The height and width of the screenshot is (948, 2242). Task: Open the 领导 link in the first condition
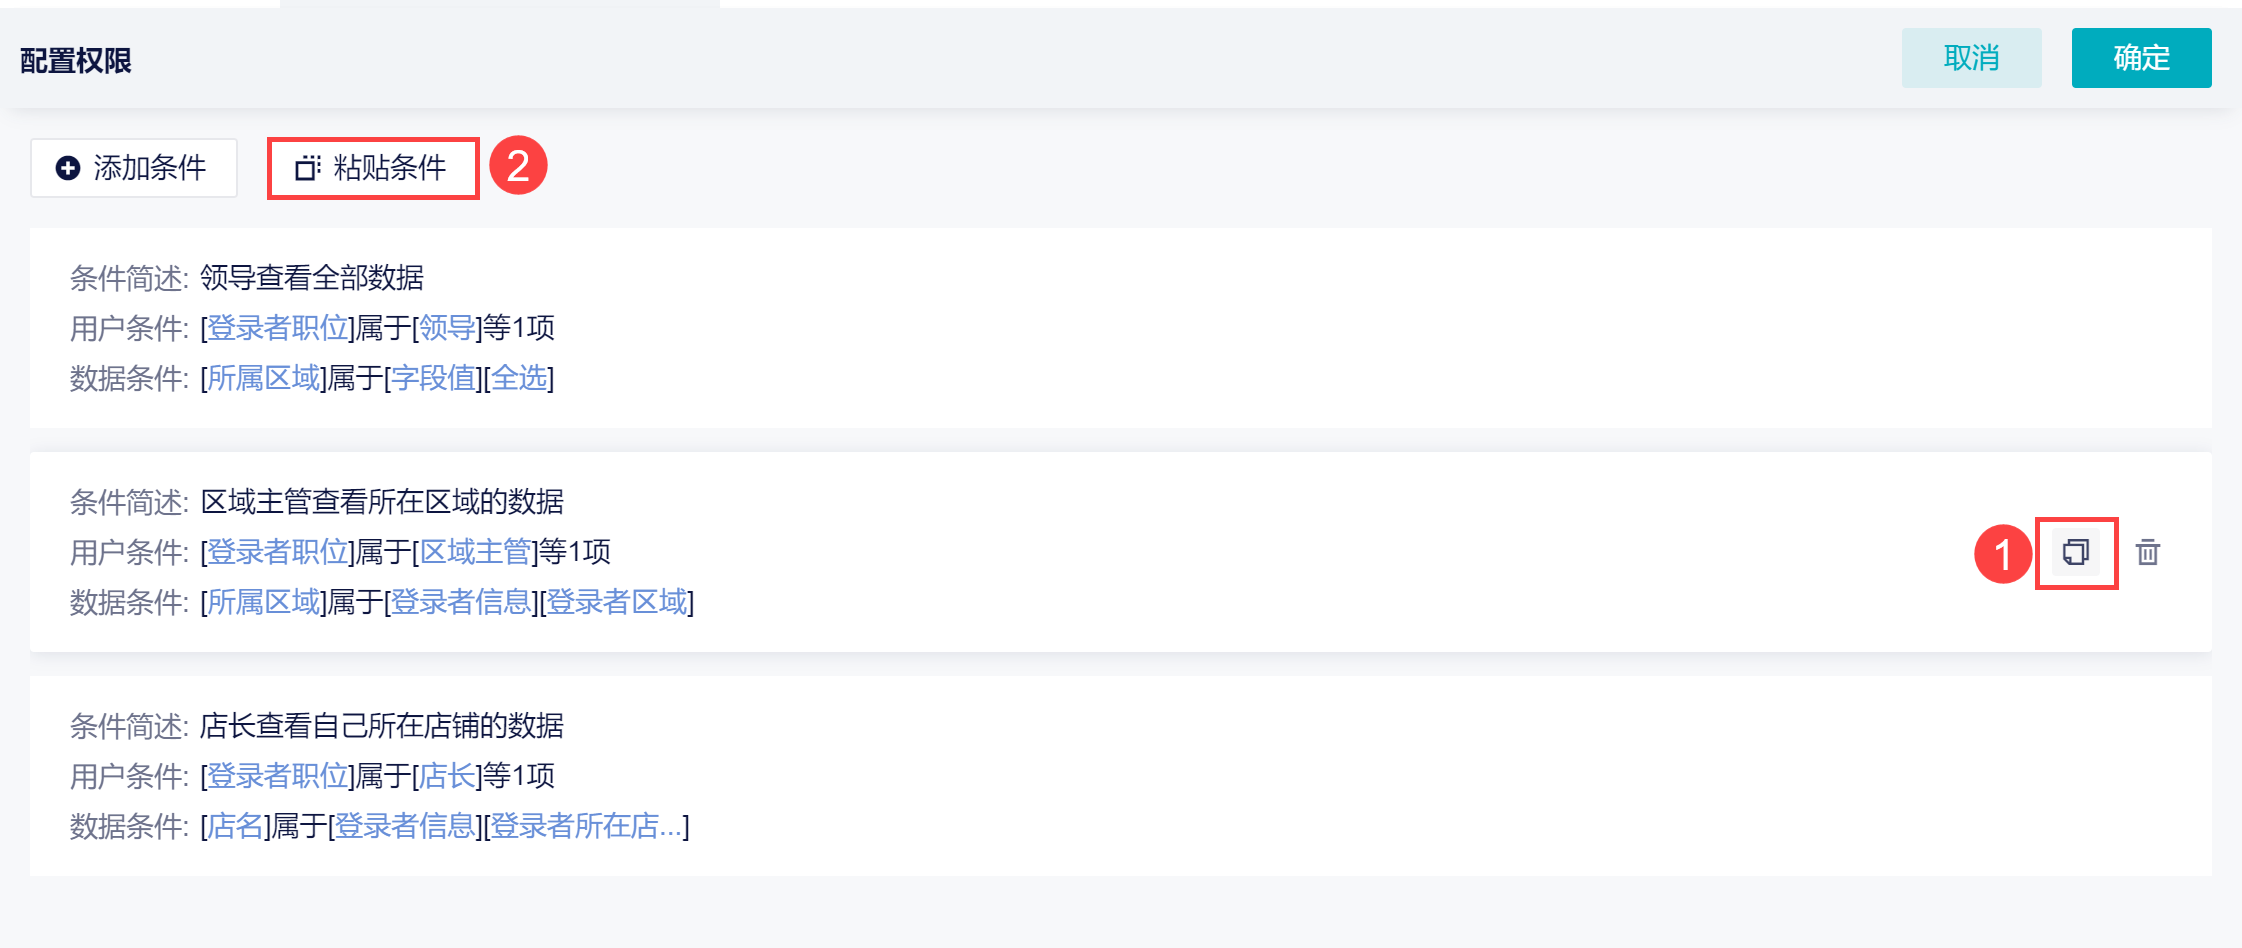(x=447, y=328)
